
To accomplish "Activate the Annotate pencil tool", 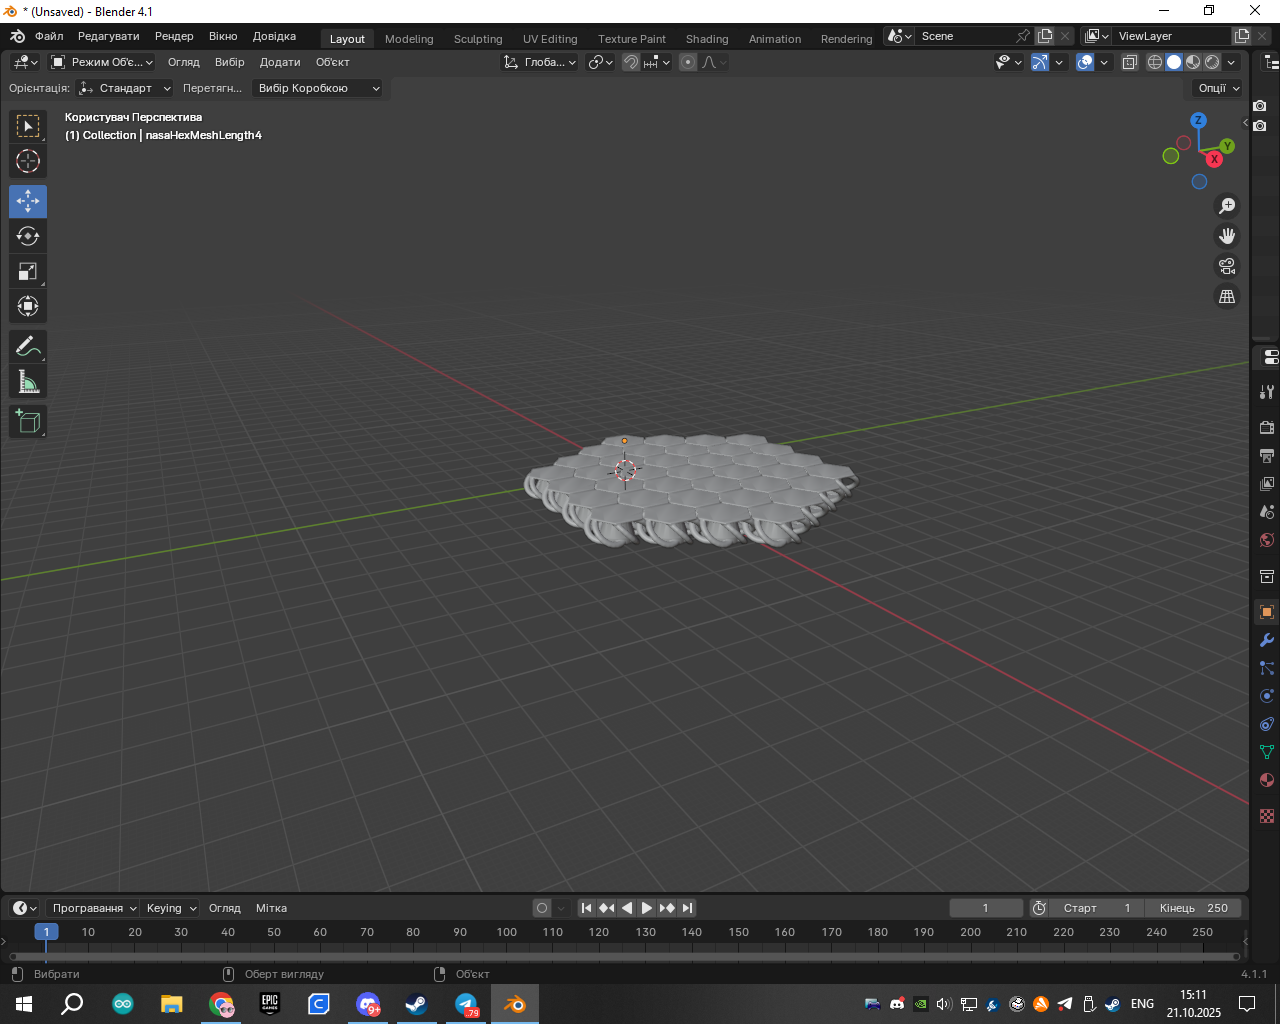I will (x=28, y=347).
